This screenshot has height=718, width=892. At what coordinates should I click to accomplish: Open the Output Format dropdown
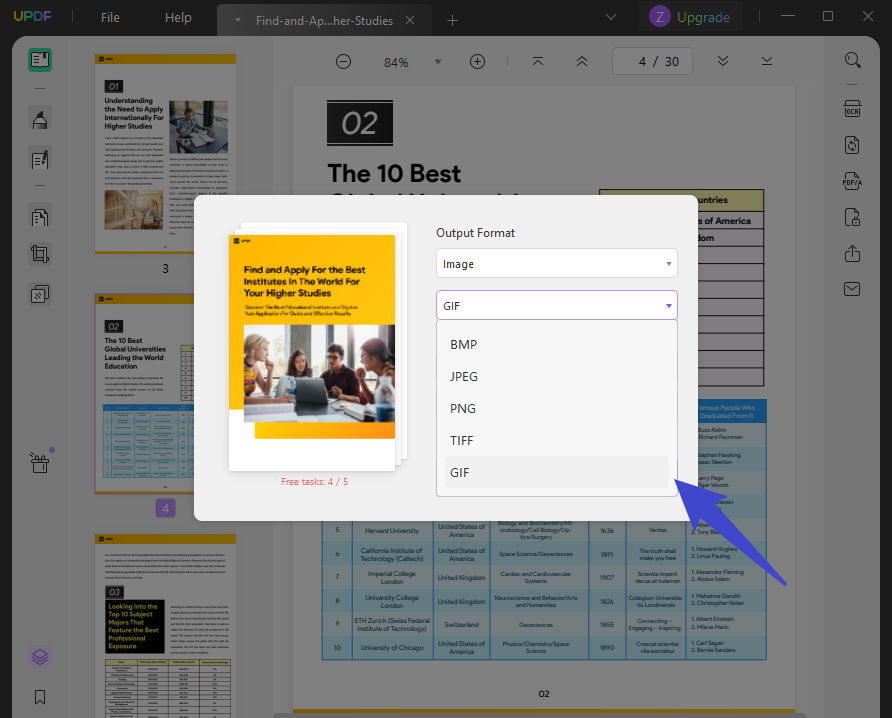[x=556, y=263]
